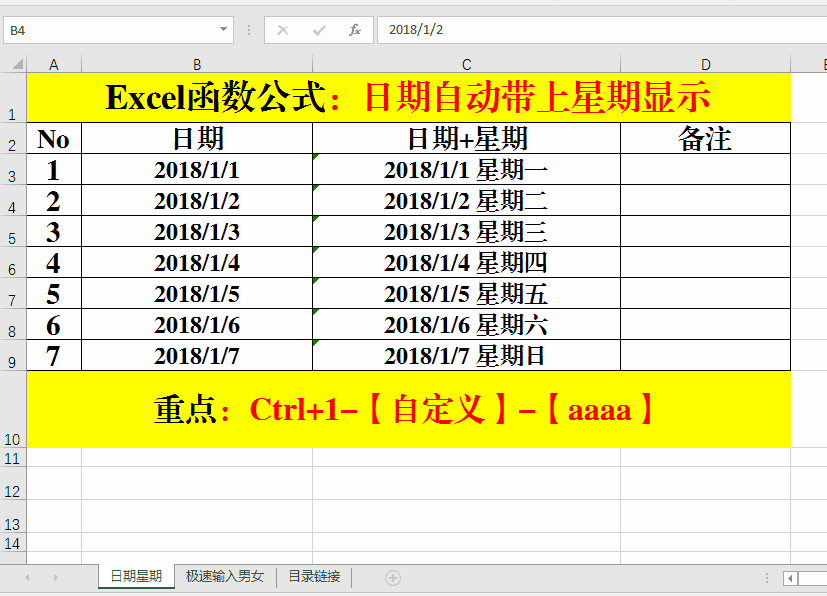
Task: Click horizontal scrollbar left arrow
Action: point(790,578)
